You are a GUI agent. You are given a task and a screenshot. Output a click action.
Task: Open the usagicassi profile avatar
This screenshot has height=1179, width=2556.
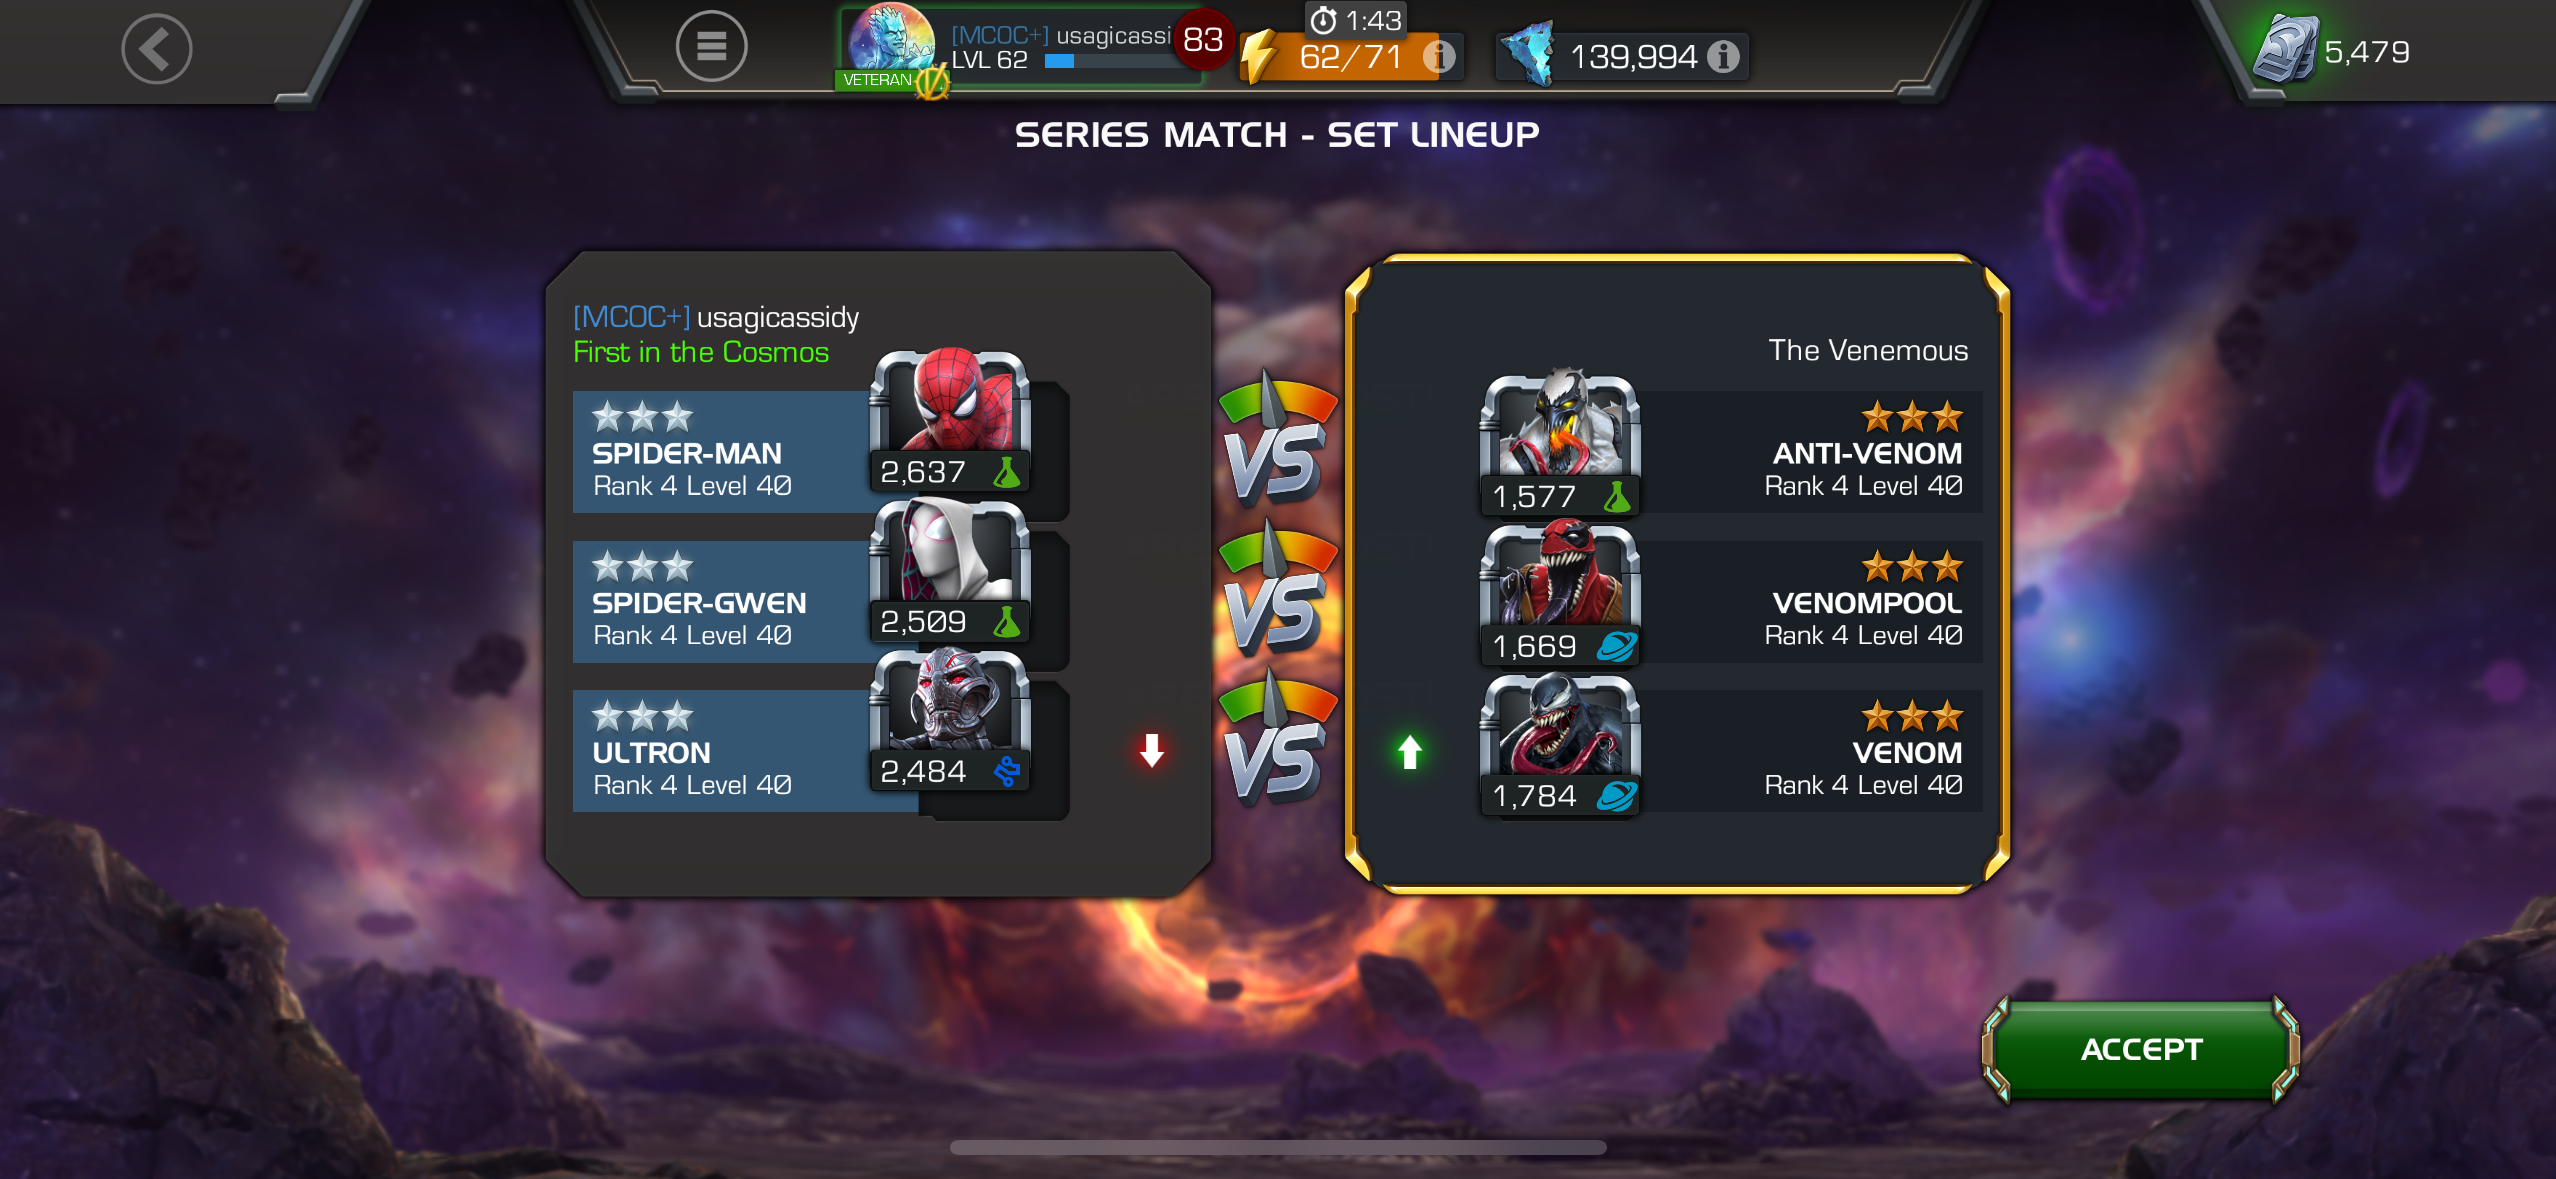[x=890, y=45]
